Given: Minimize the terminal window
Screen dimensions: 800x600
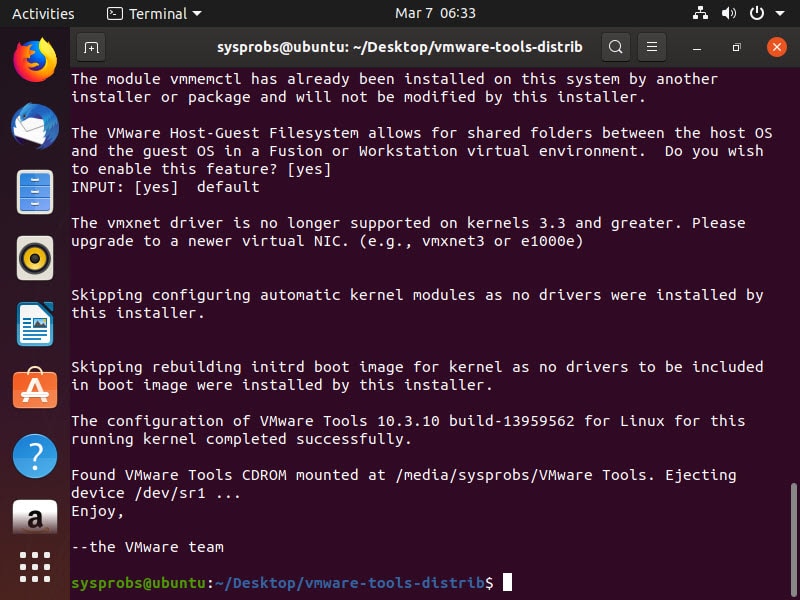Looking at the screenshot, I should click(x=697, y=47).
